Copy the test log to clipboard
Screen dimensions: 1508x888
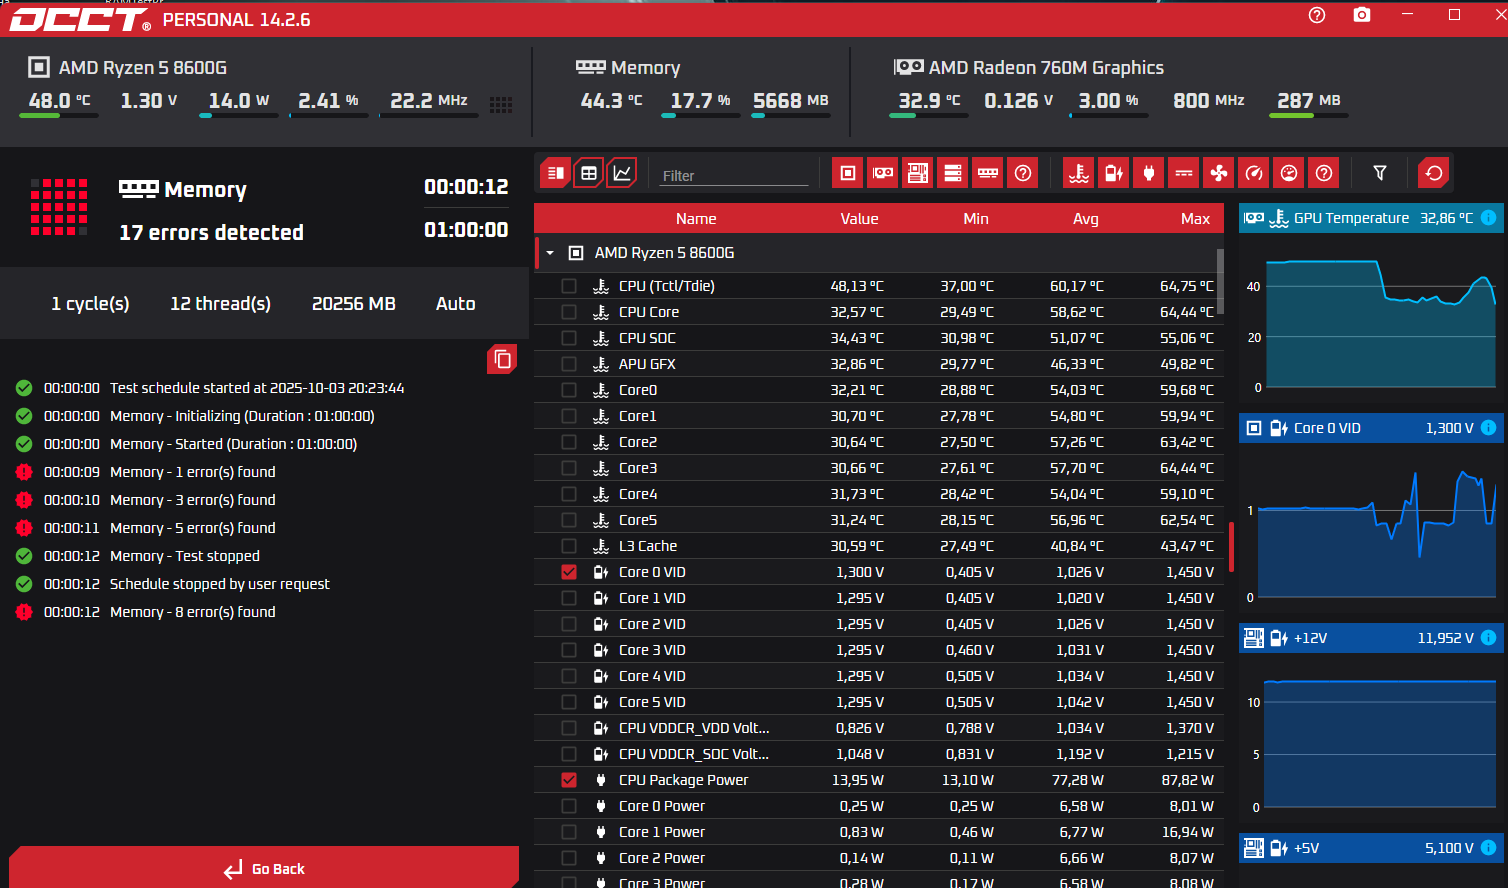(x=502, y=359)
